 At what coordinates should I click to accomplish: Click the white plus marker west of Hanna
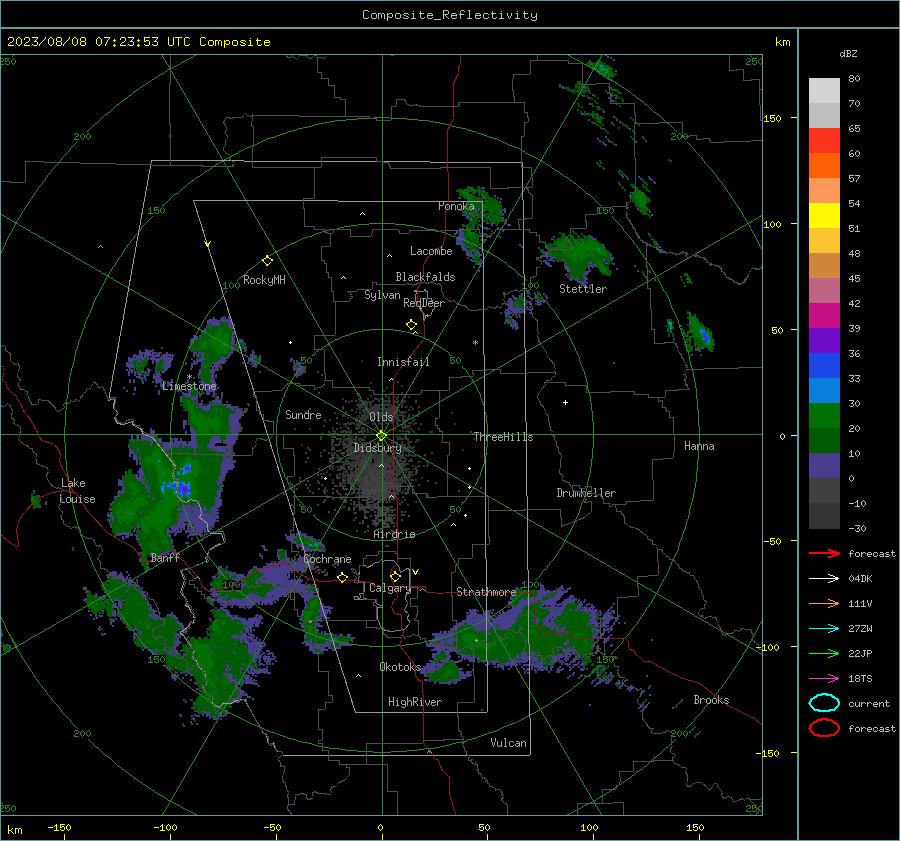(565, 402)
